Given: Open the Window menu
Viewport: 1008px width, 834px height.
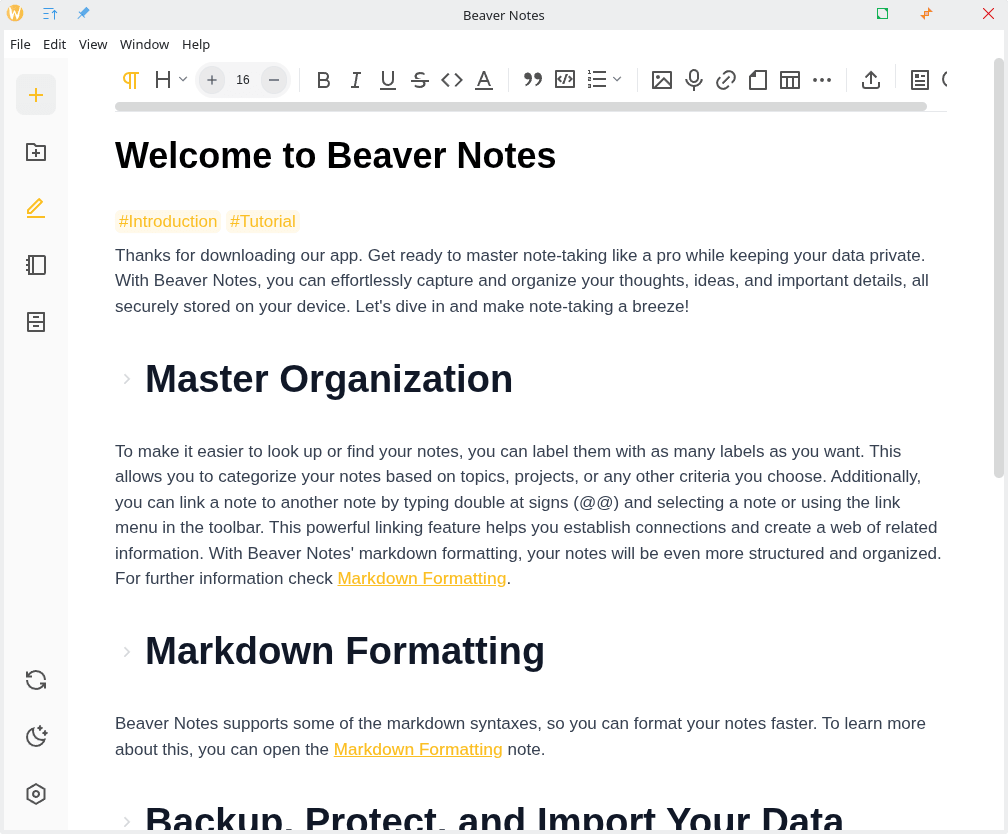Looking at the screenshot, I should [x=144, y=44].
